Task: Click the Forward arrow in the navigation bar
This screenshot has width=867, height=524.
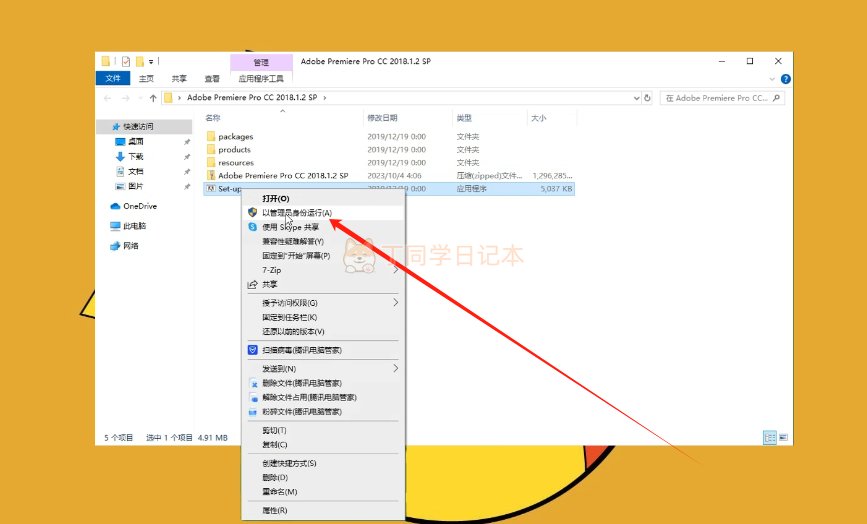Action: pos(126,98)
